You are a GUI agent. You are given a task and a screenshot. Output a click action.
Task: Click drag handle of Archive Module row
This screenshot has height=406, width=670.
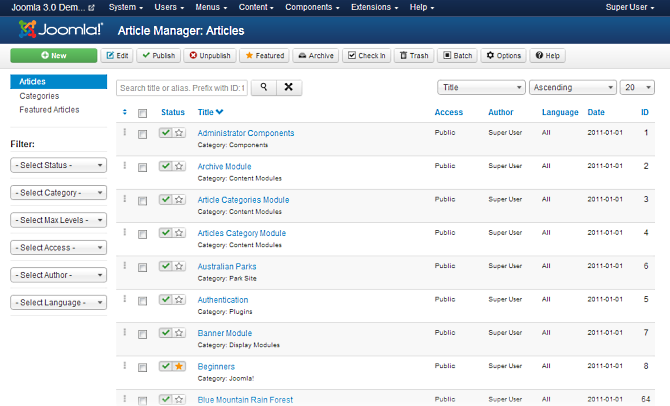[125, 165]
